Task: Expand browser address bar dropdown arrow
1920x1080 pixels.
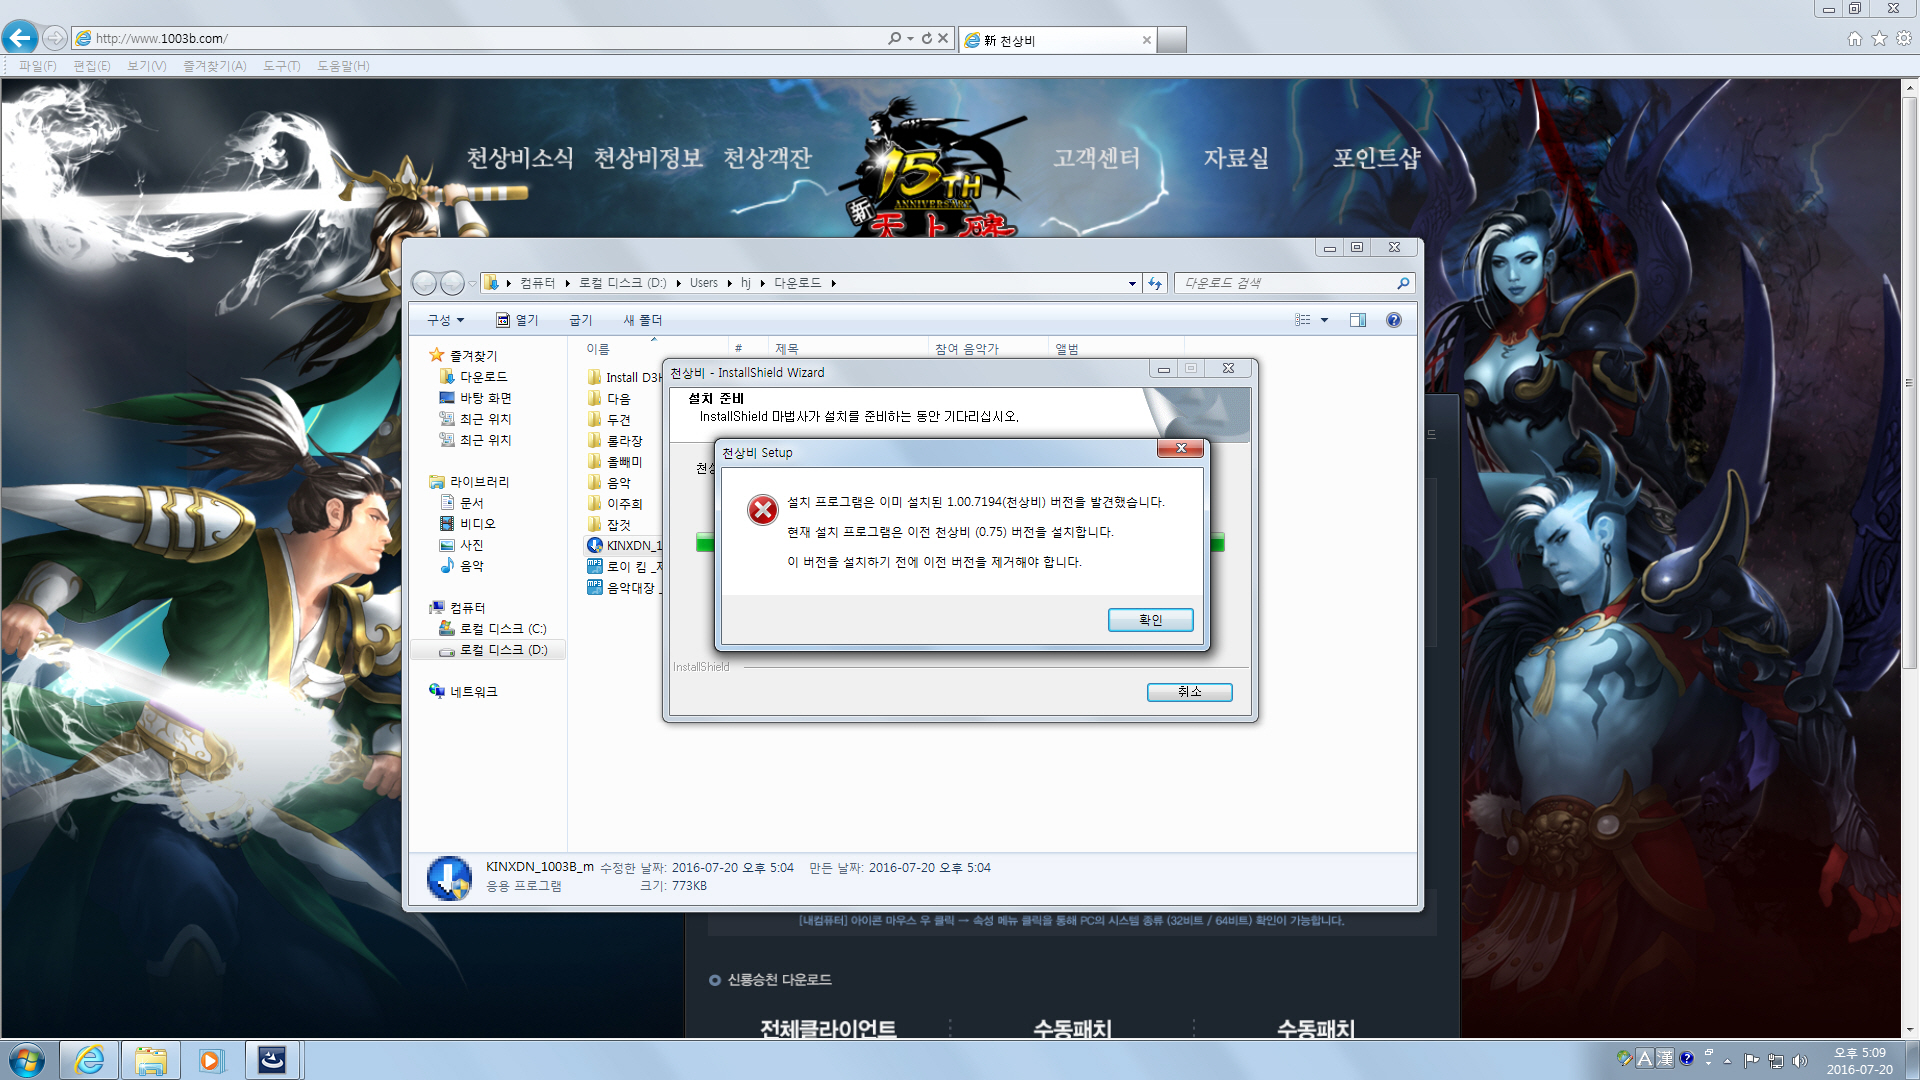Action: (910, 38)
